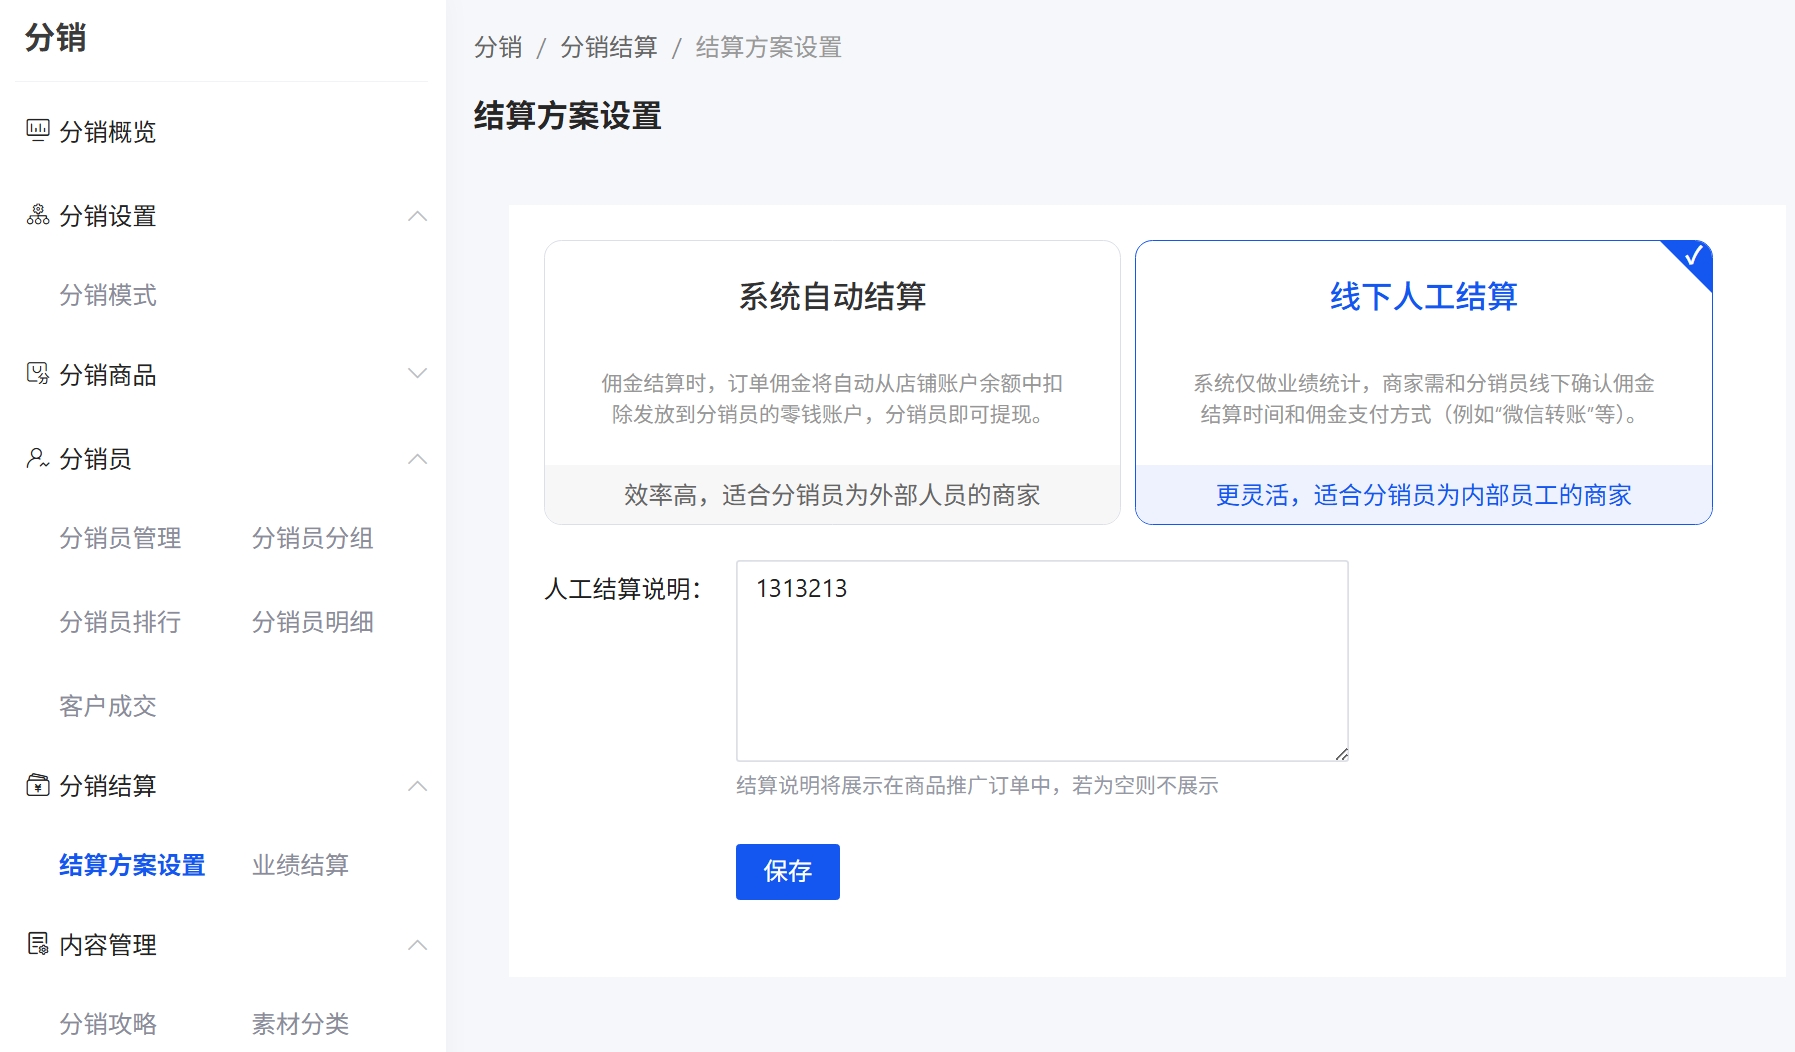
Task: Click inside the 人工结算说明 text area
Action: (1040, 660)
